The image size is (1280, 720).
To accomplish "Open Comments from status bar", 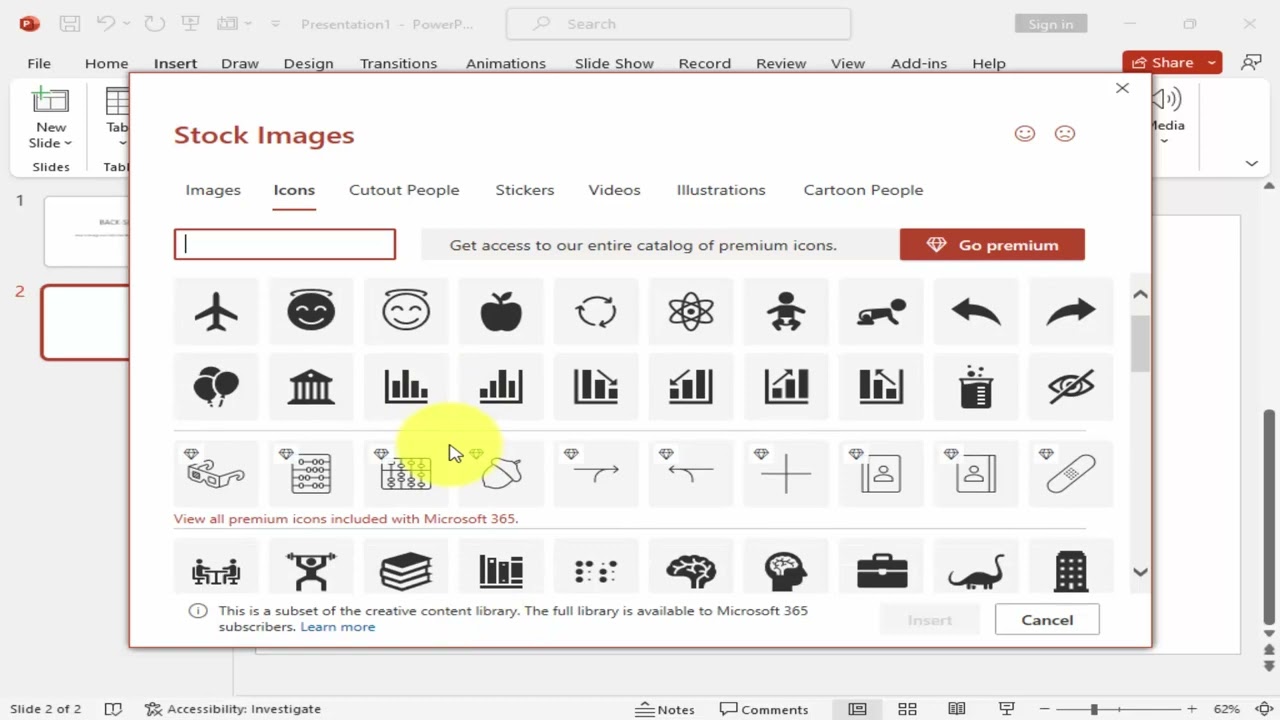I will [x=764, y=709].
